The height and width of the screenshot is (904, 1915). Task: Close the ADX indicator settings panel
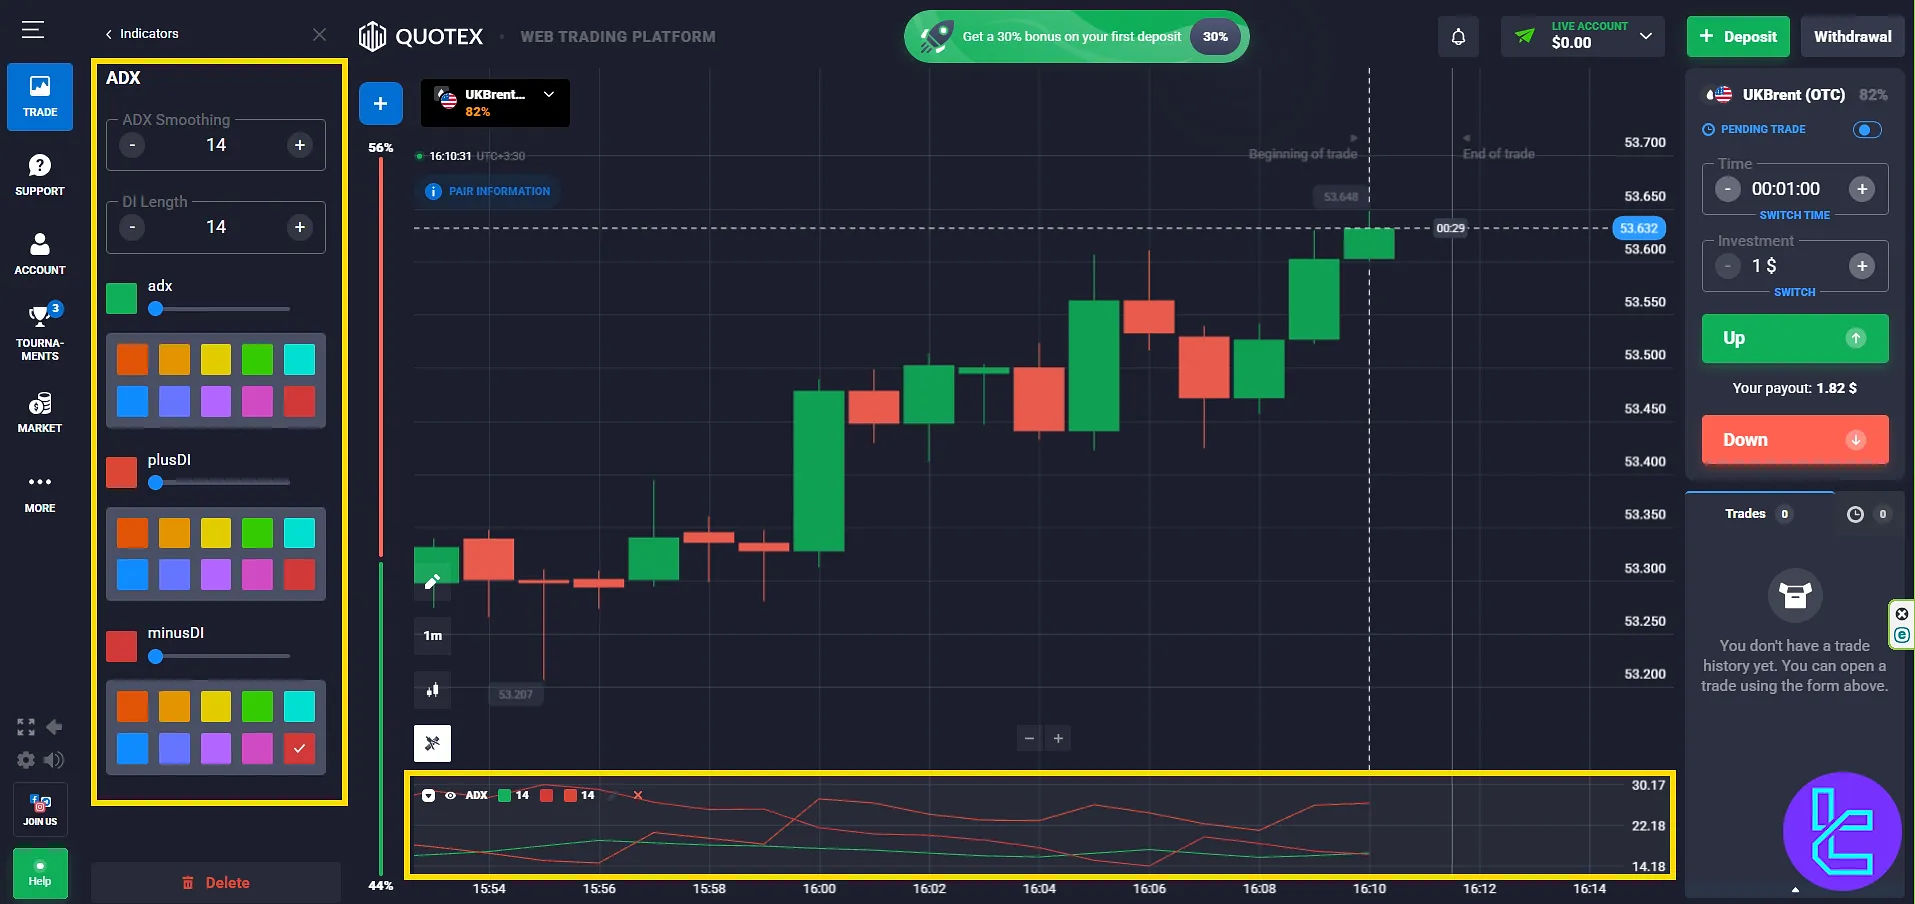click(x=319, y=34)
